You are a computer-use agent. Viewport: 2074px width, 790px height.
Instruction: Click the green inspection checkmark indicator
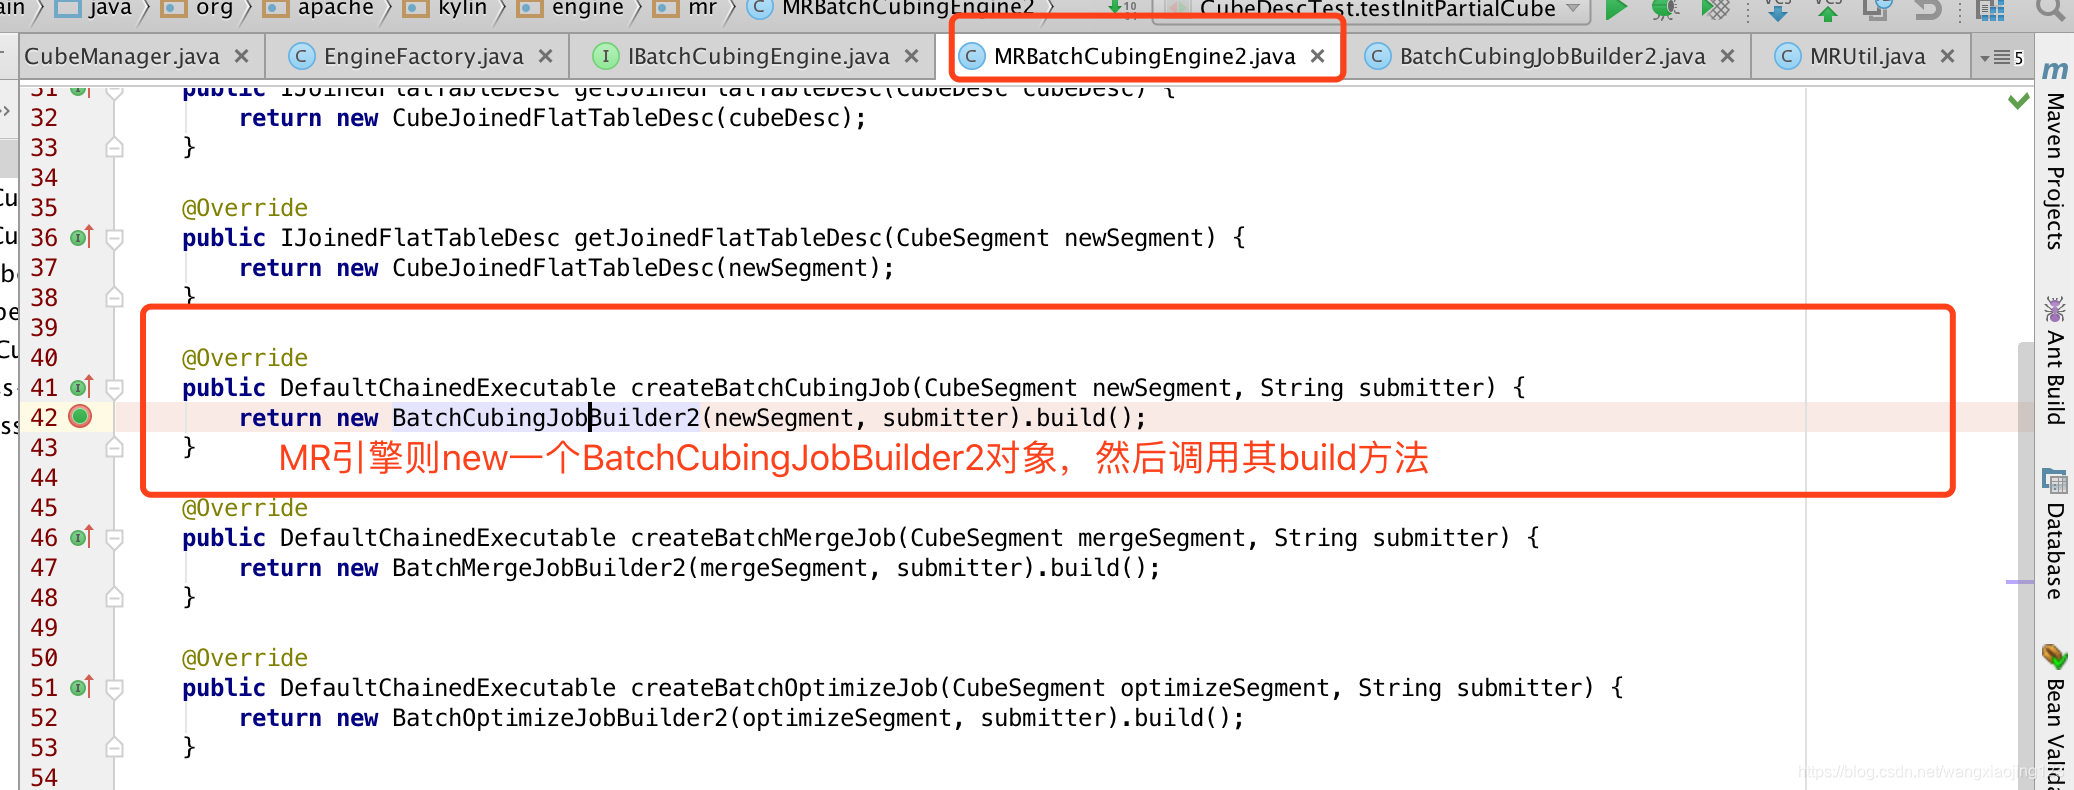pos(2019,100)
